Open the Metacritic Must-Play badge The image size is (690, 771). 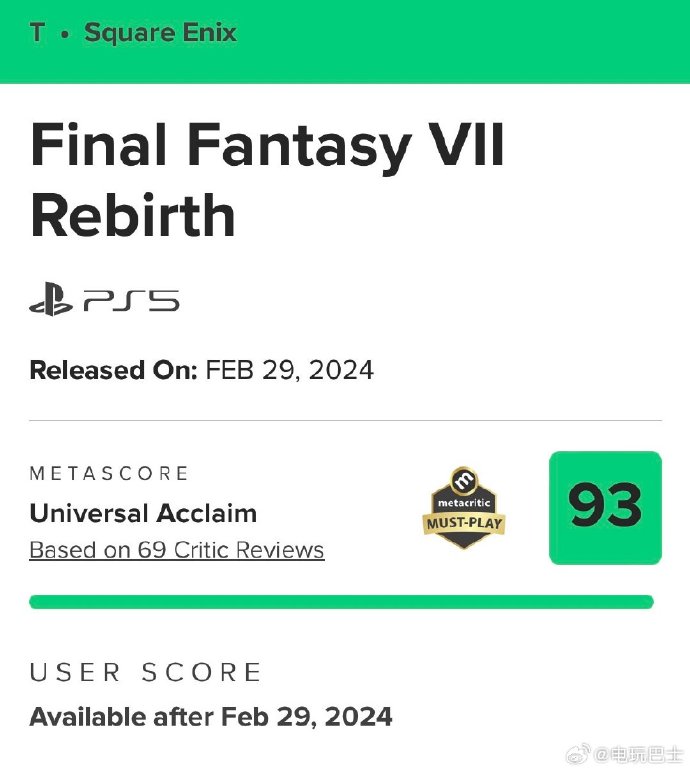(464, 507)
